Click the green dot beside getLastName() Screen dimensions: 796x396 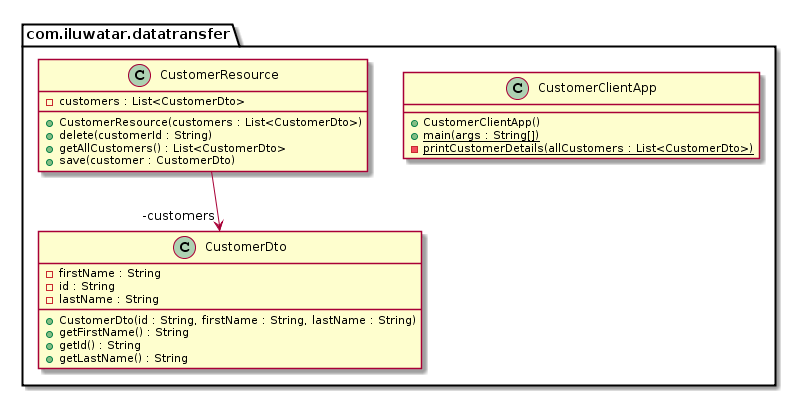click(x=49, y=359)
